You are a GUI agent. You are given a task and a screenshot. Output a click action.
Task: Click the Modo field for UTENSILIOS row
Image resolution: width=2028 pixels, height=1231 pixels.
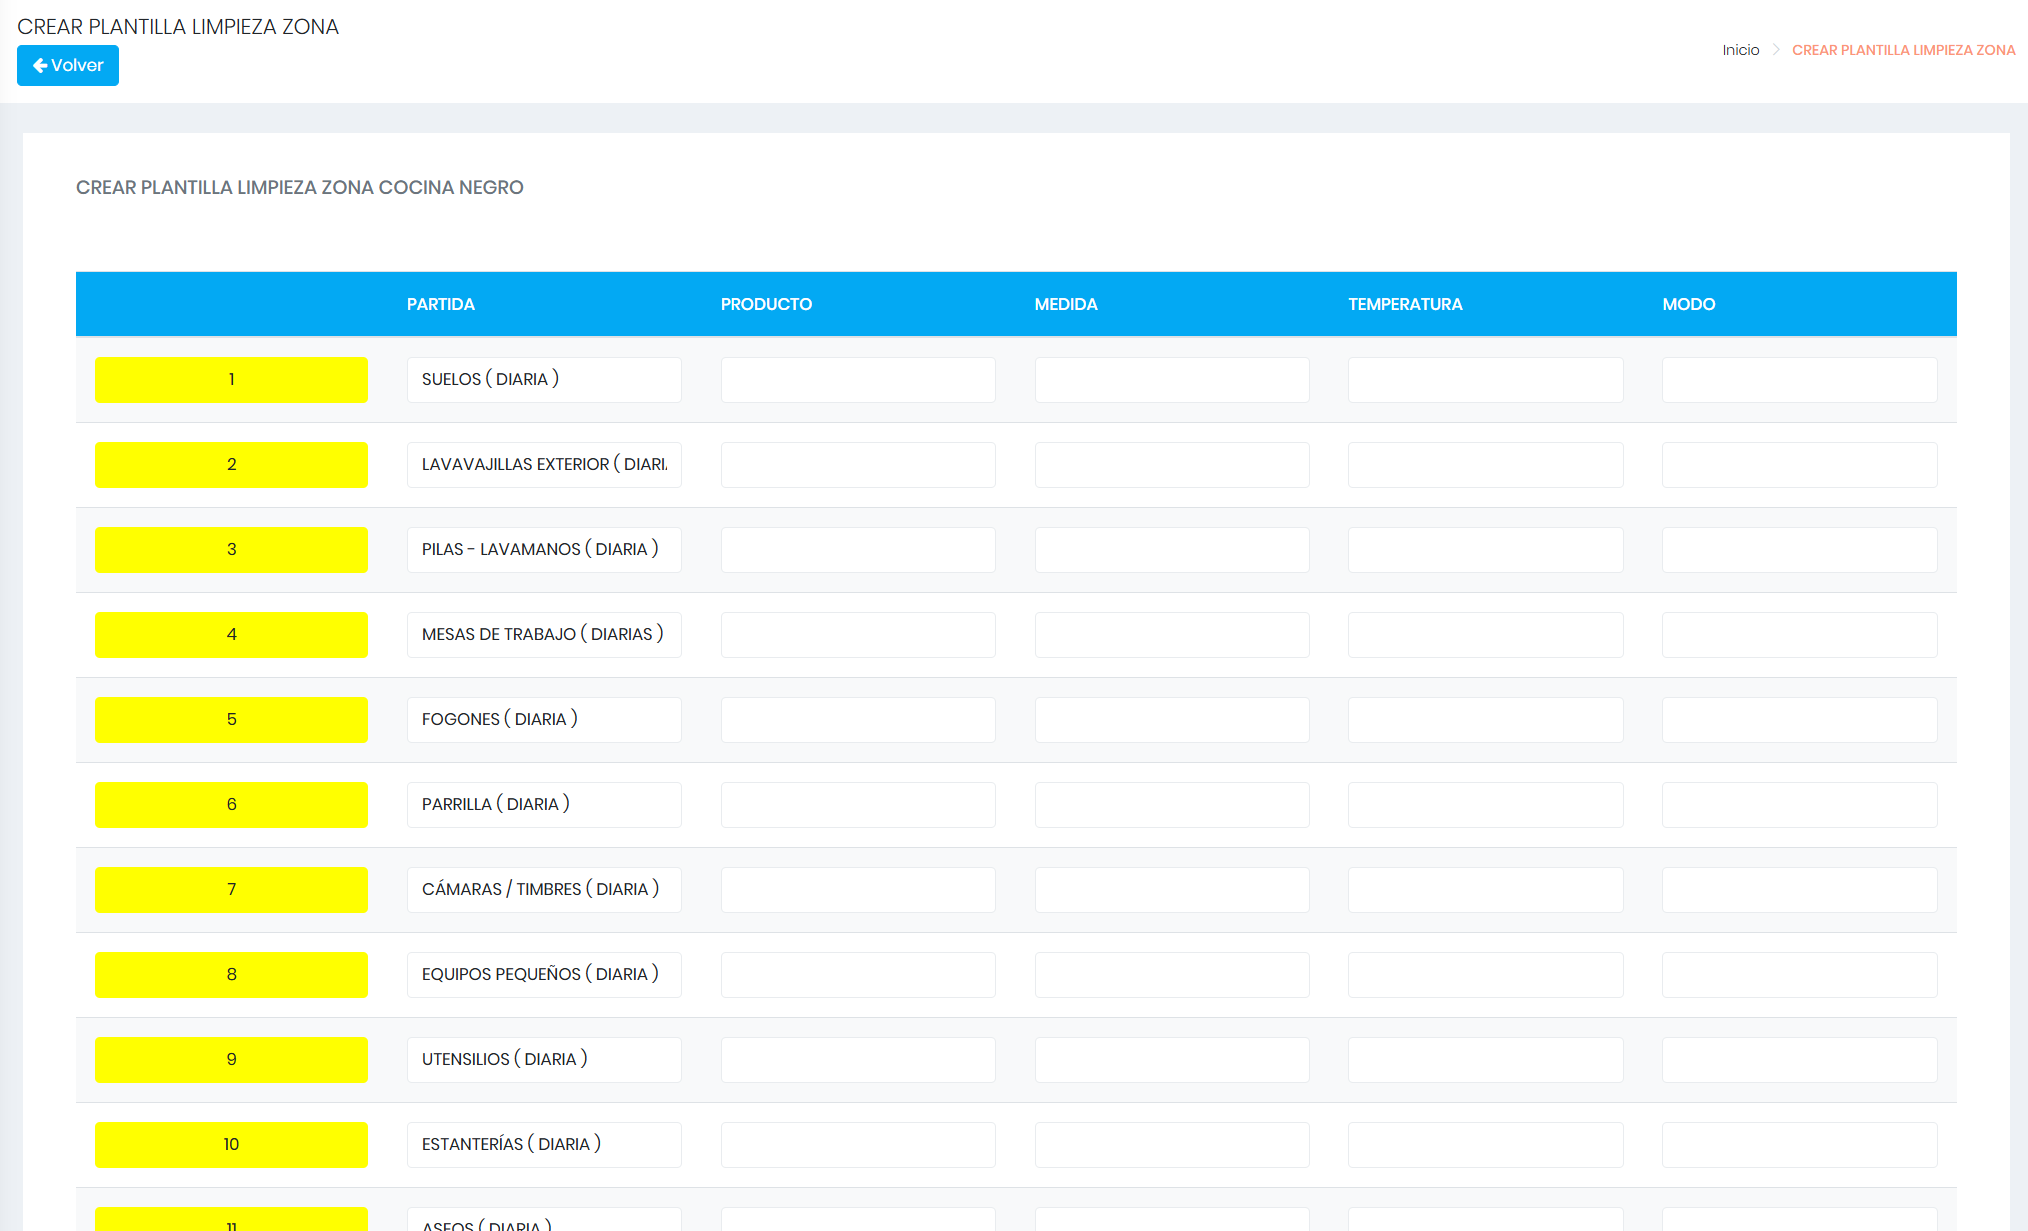pos(1799,1060)
